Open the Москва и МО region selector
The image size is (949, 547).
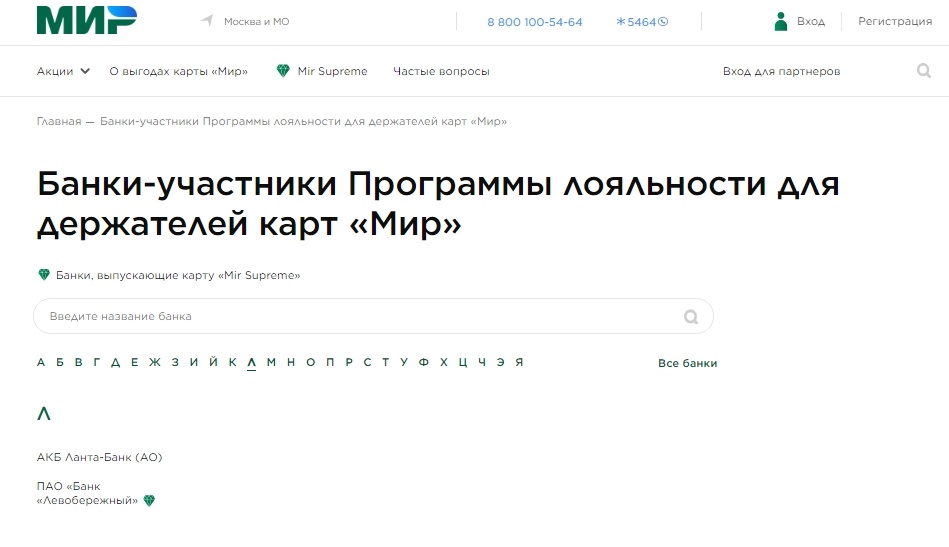pyautogui.click(x=257, y=21)
